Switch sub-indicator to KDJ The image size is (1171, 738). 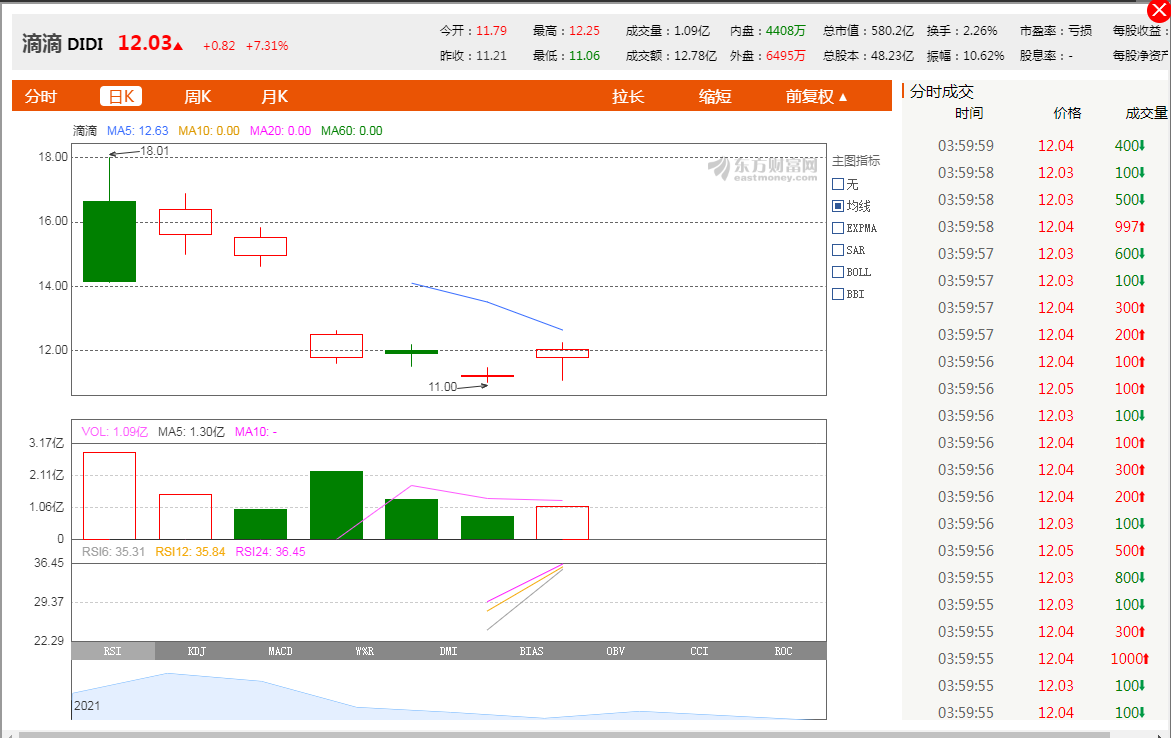pyautogui.click(x=197, y=651)
